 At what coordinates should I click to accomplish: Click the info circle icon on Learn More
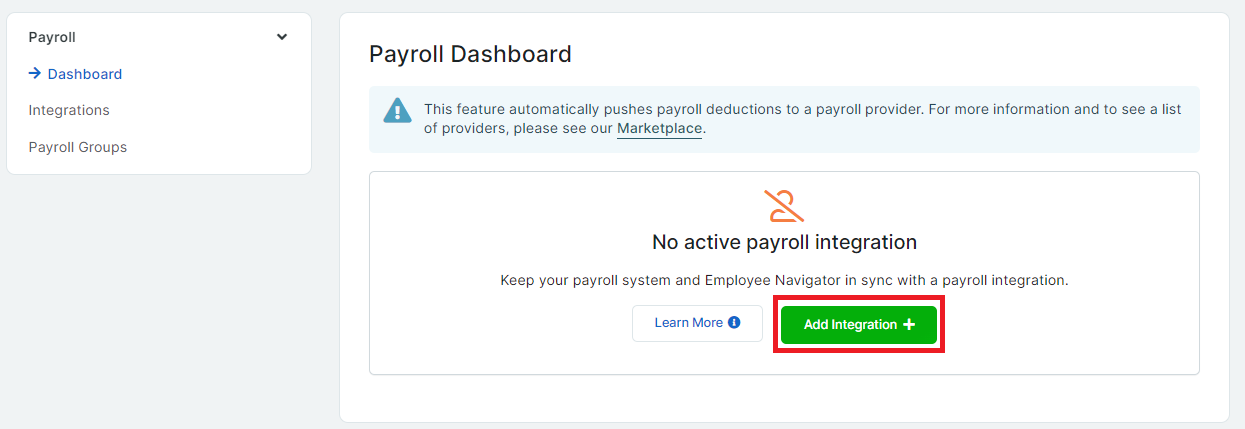coord(735,323)
